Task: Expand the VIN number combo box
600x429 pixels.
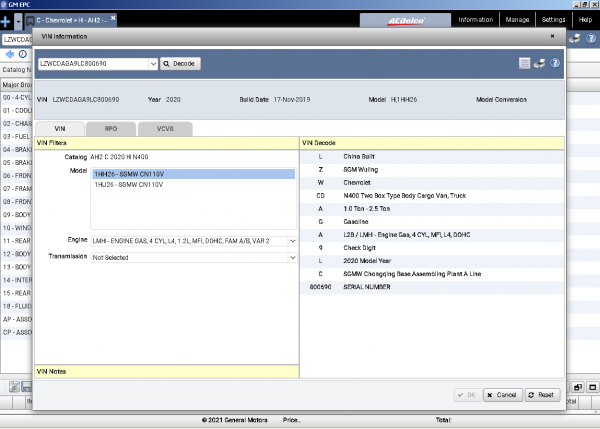Action: 153,64
